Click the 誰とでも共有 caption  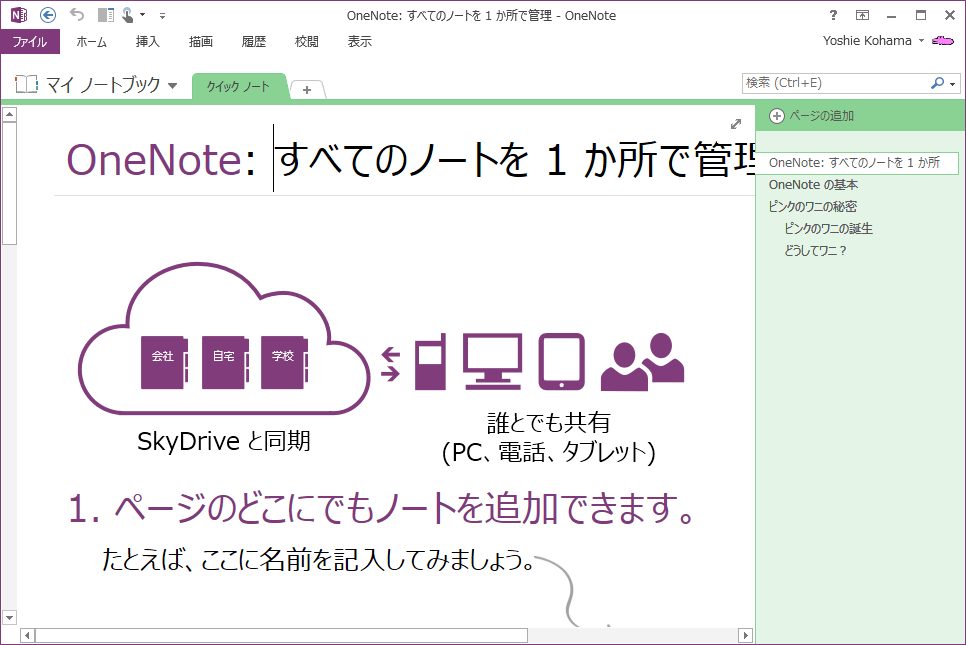[548, 423]
